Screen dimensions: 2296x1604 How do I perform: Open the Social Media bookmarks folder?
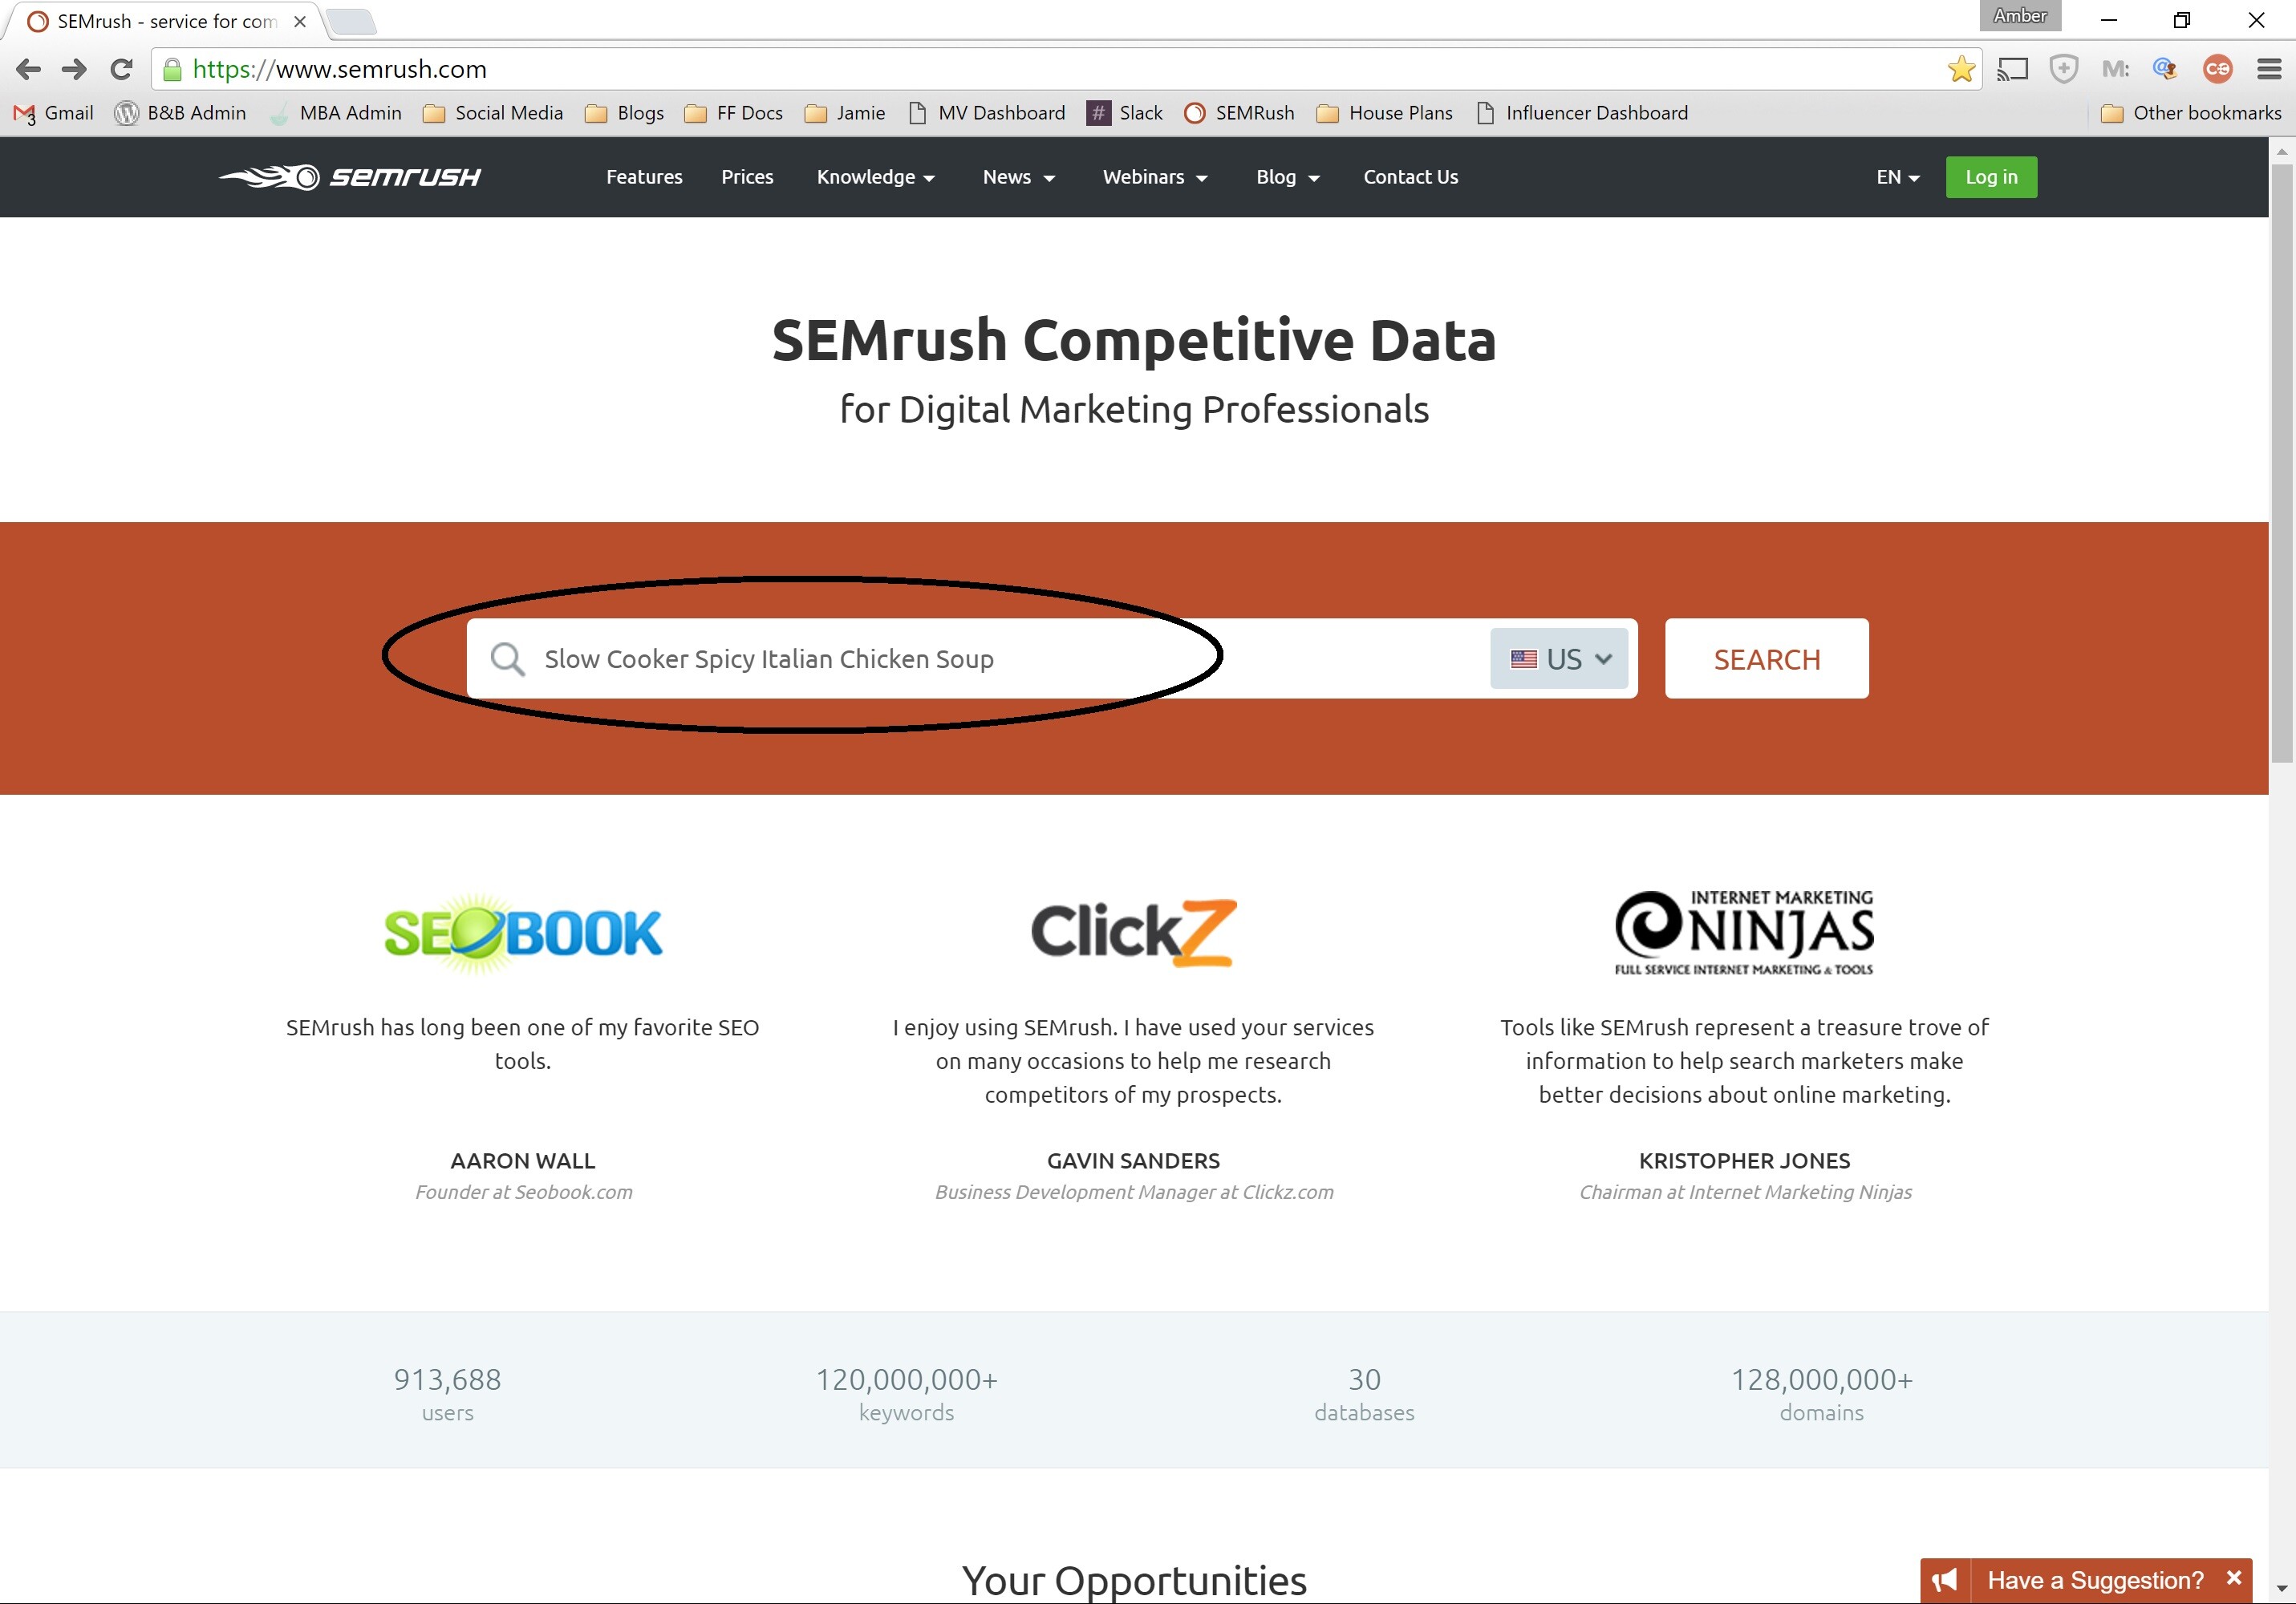point(493,113)
